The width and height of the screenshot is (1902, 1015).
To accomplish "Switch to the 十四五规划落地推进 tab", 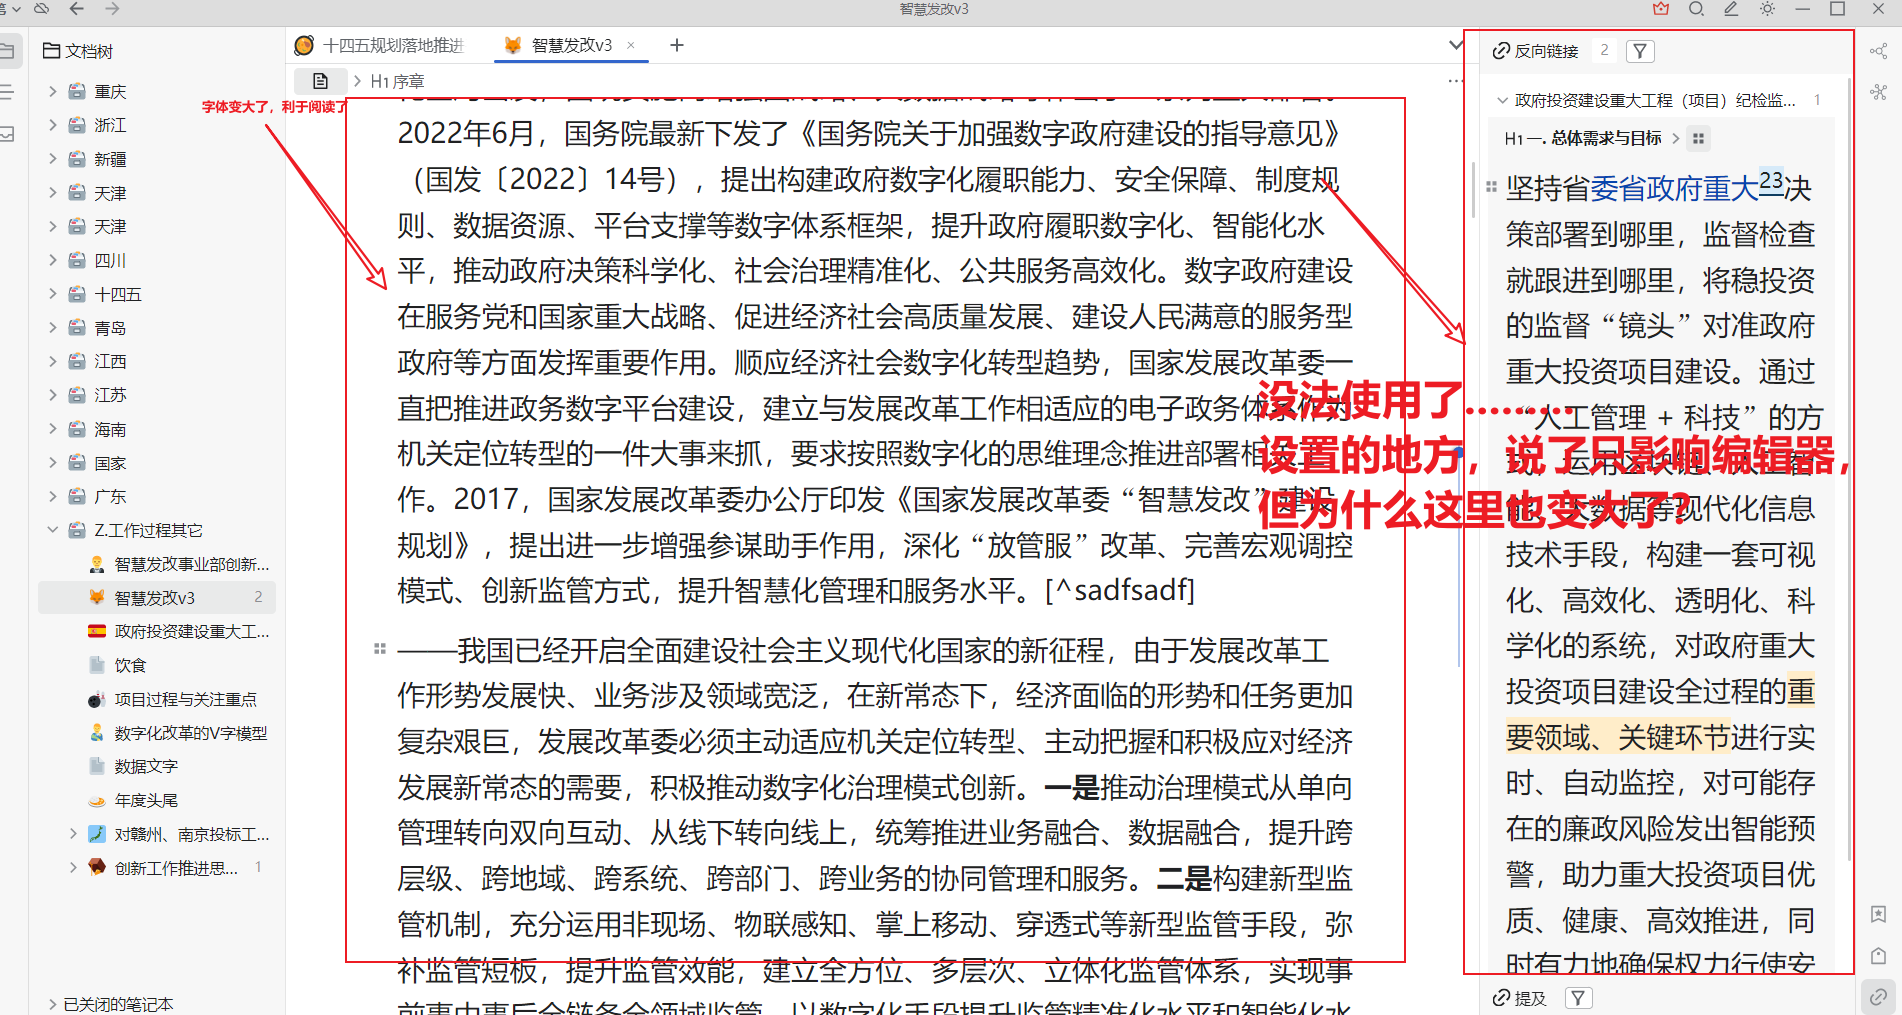I will 381,45.
